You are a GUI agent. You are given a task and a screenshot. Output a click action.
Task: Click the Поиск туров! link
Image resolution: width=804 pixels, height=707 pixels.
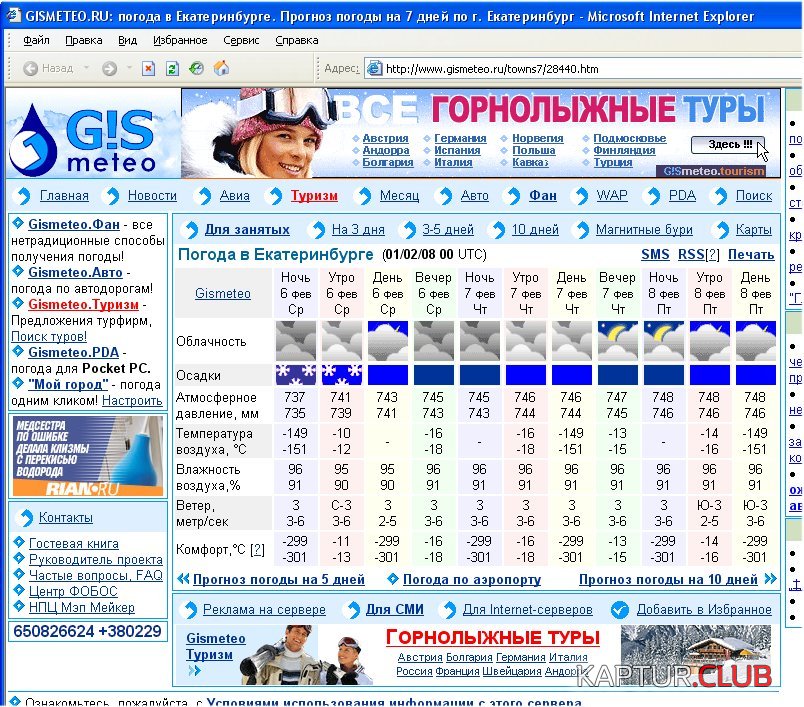click(49, 337)
